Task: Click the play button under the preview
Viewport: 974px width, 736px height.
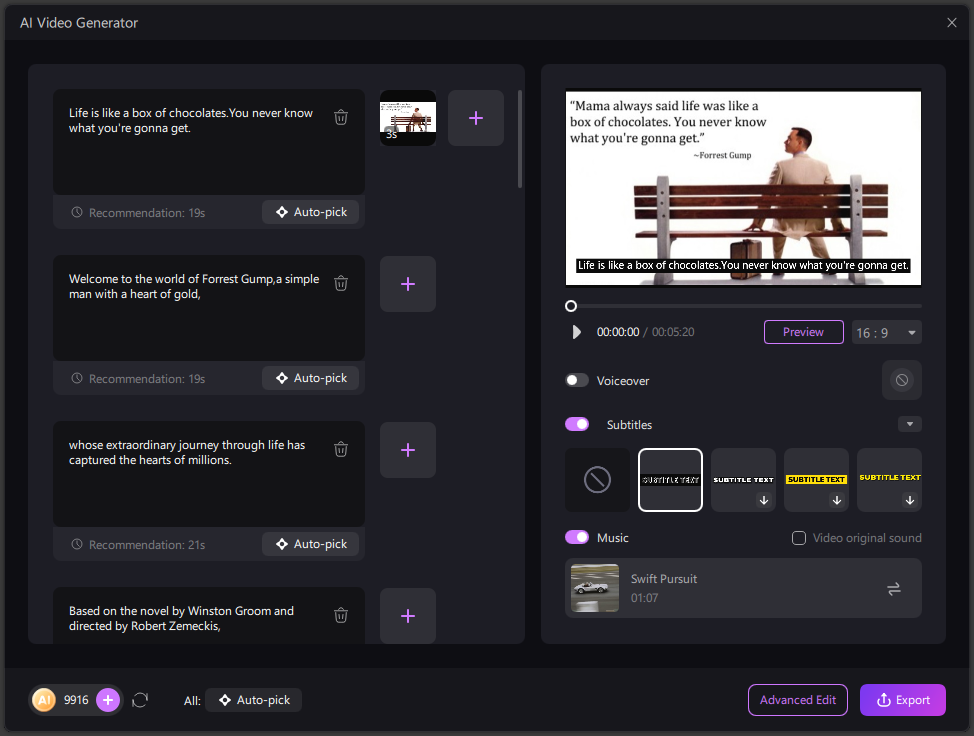Action: 576,332
